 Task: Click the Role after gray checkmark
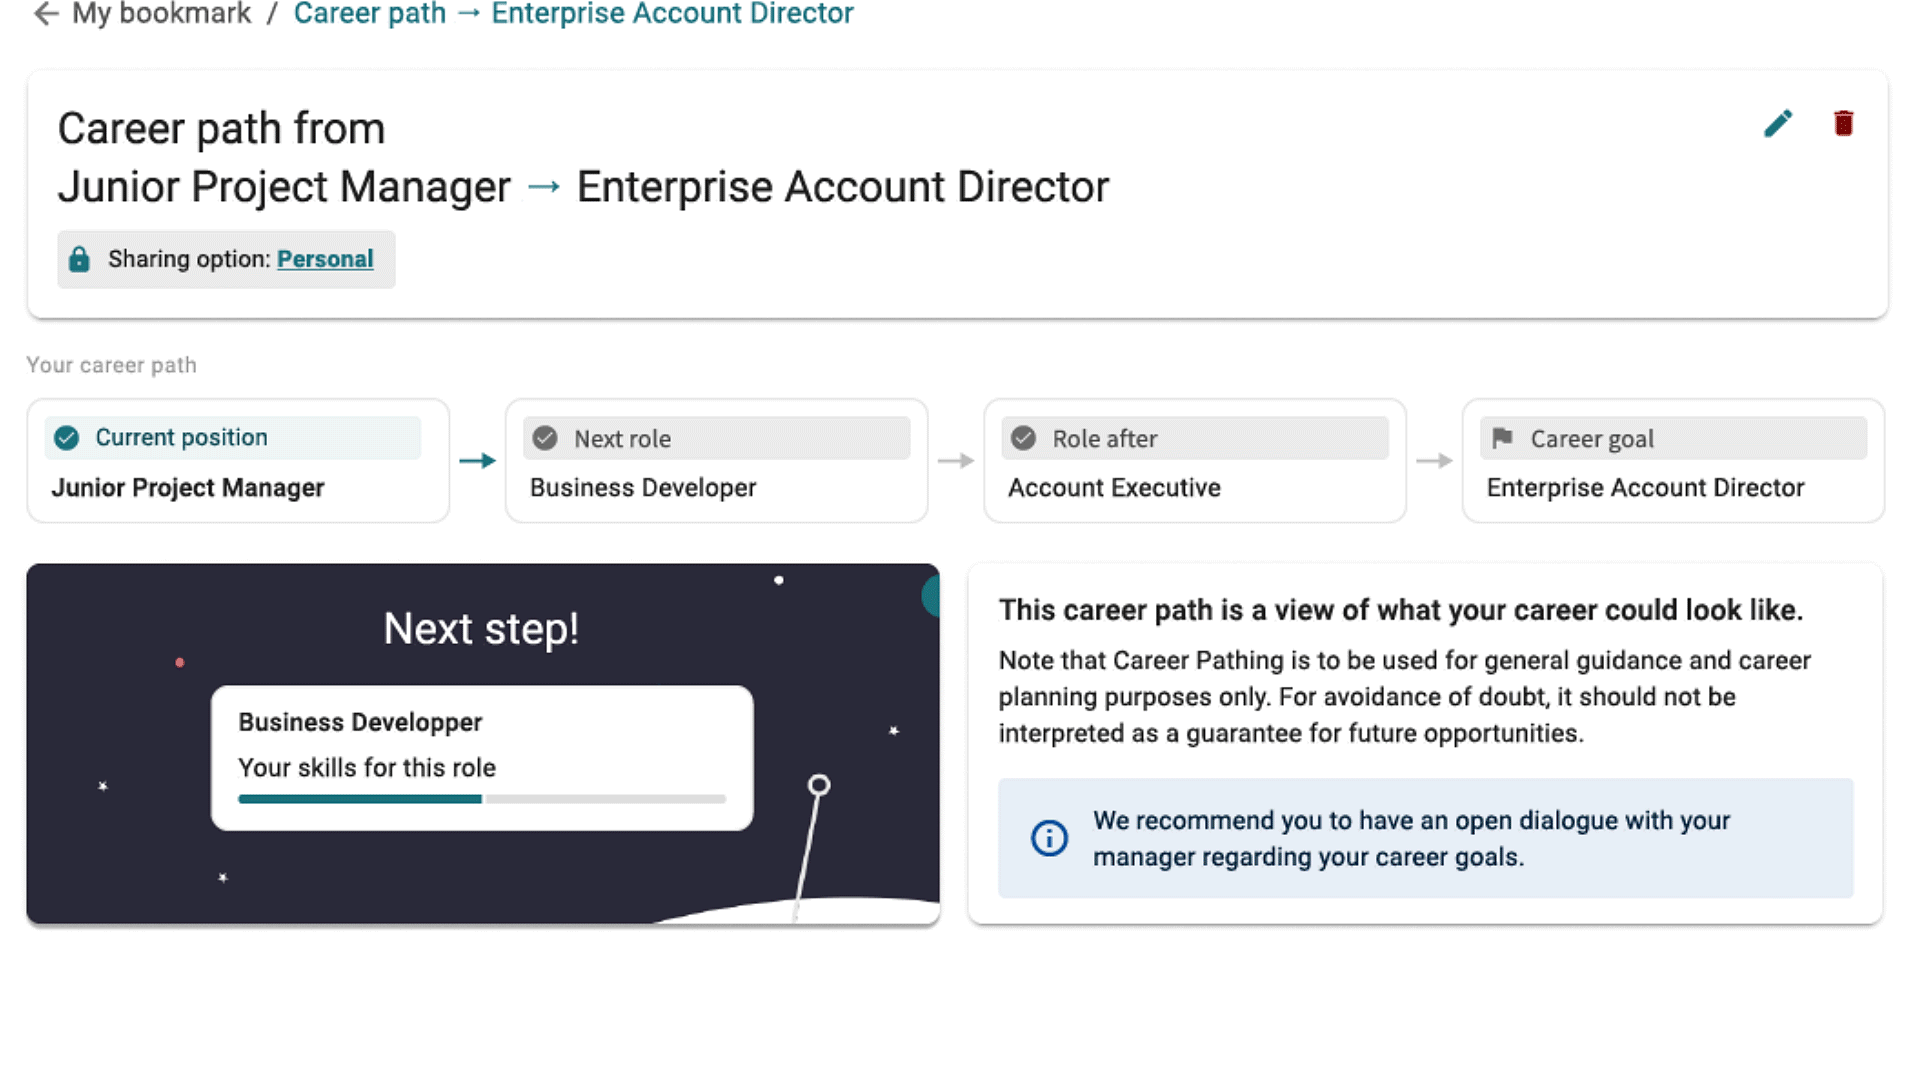tap(1023, 438)
